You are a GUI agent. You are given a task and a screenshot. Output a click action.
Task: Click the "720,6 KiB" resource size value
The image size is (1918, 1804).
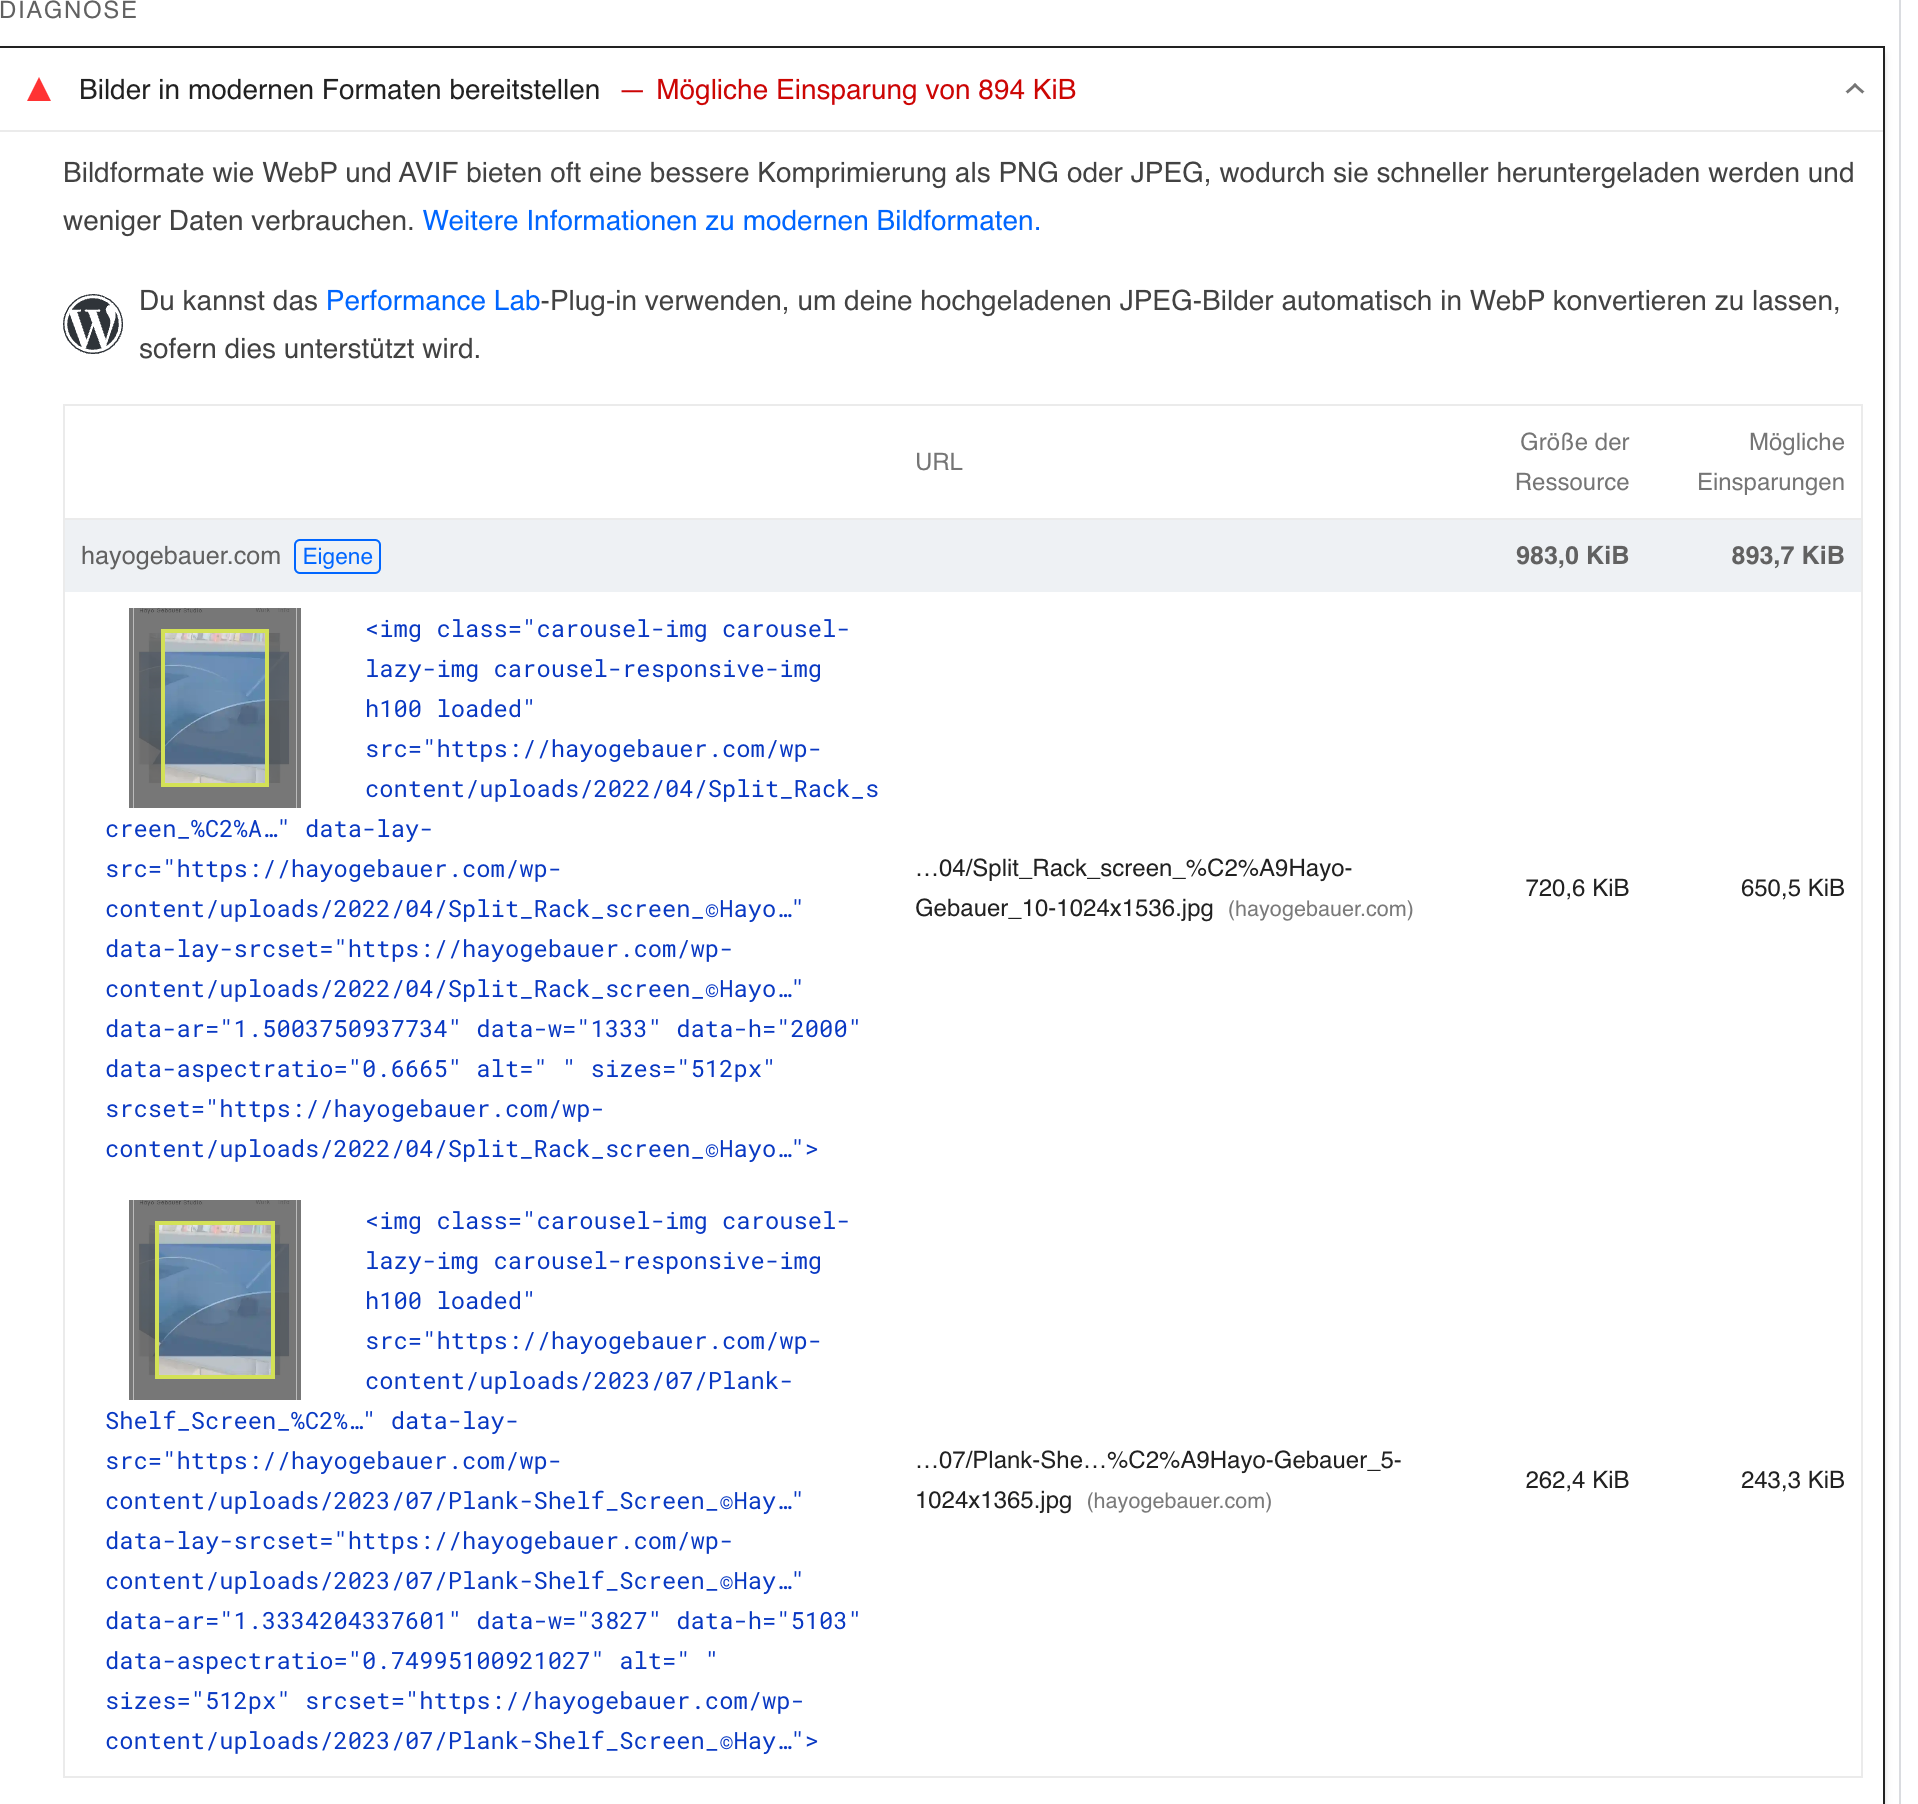(x=1577, y=887)
